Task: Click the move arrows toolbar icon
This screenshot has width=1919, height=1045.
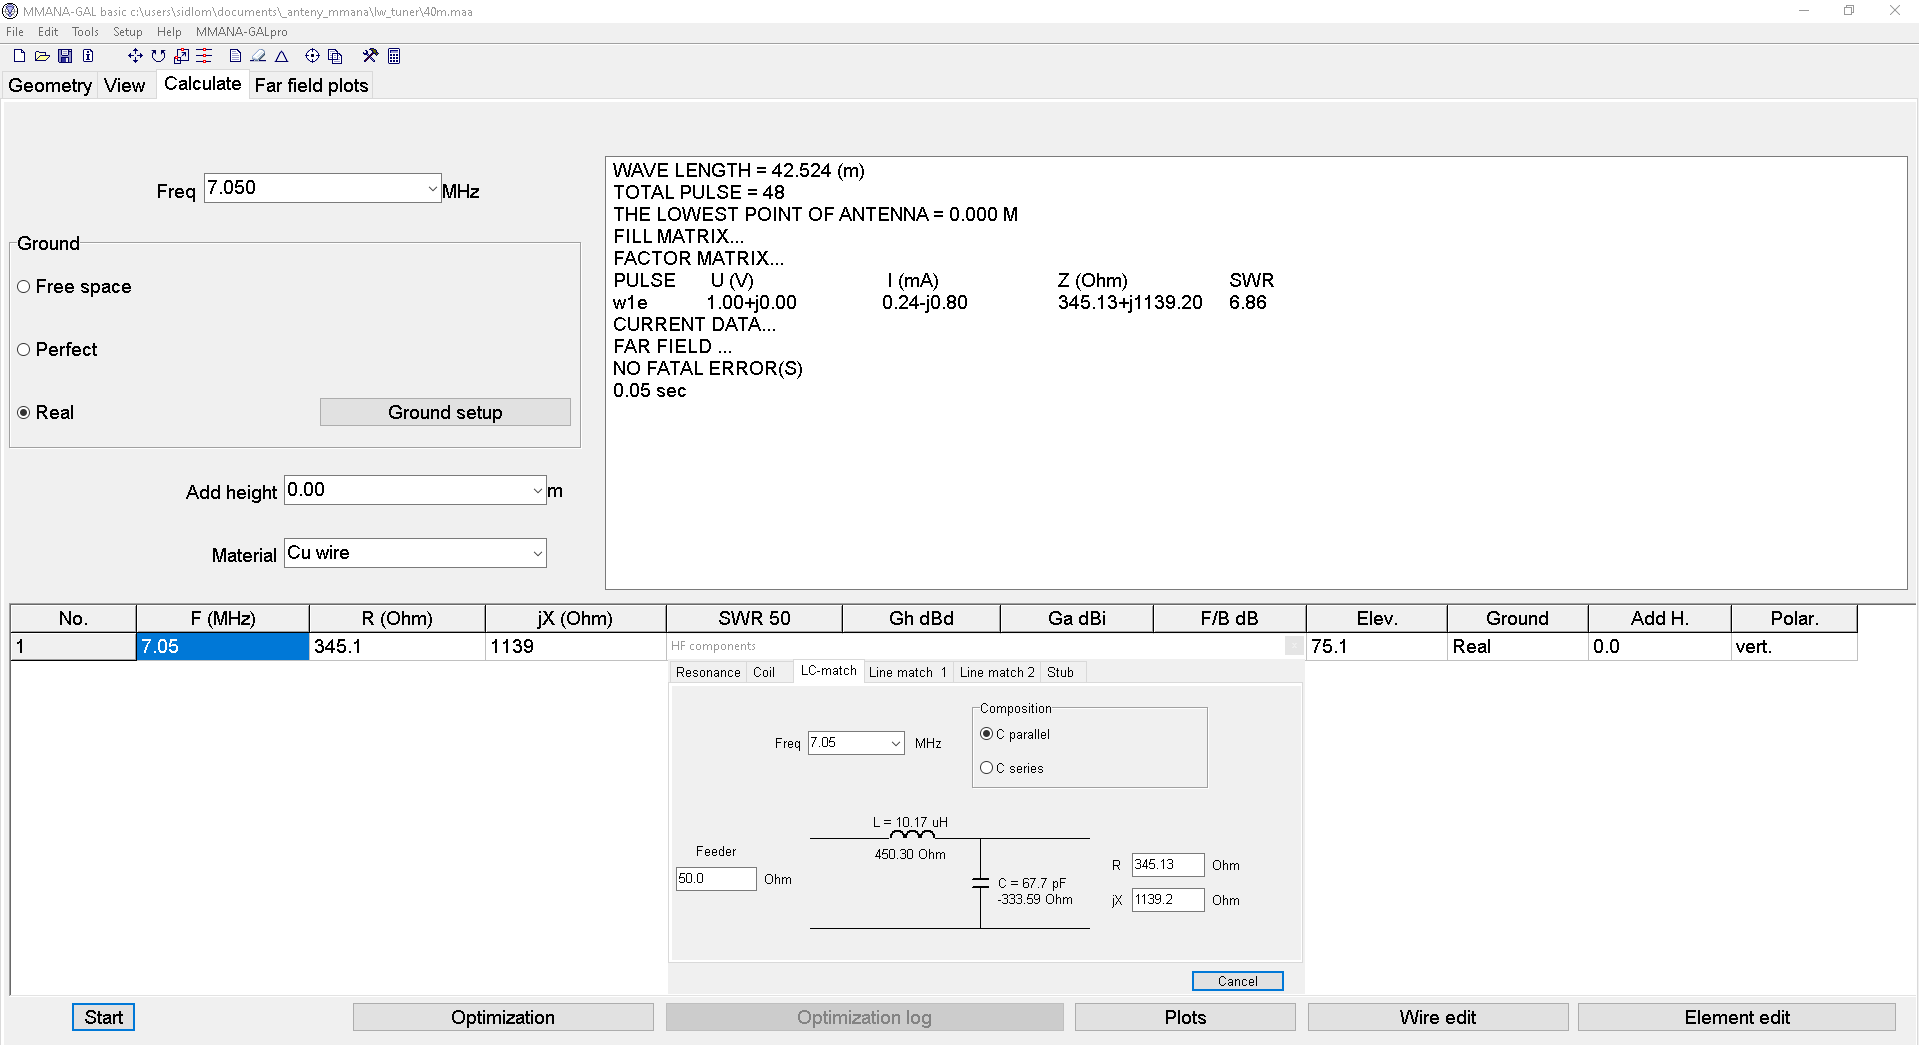Action: point(135,56)
